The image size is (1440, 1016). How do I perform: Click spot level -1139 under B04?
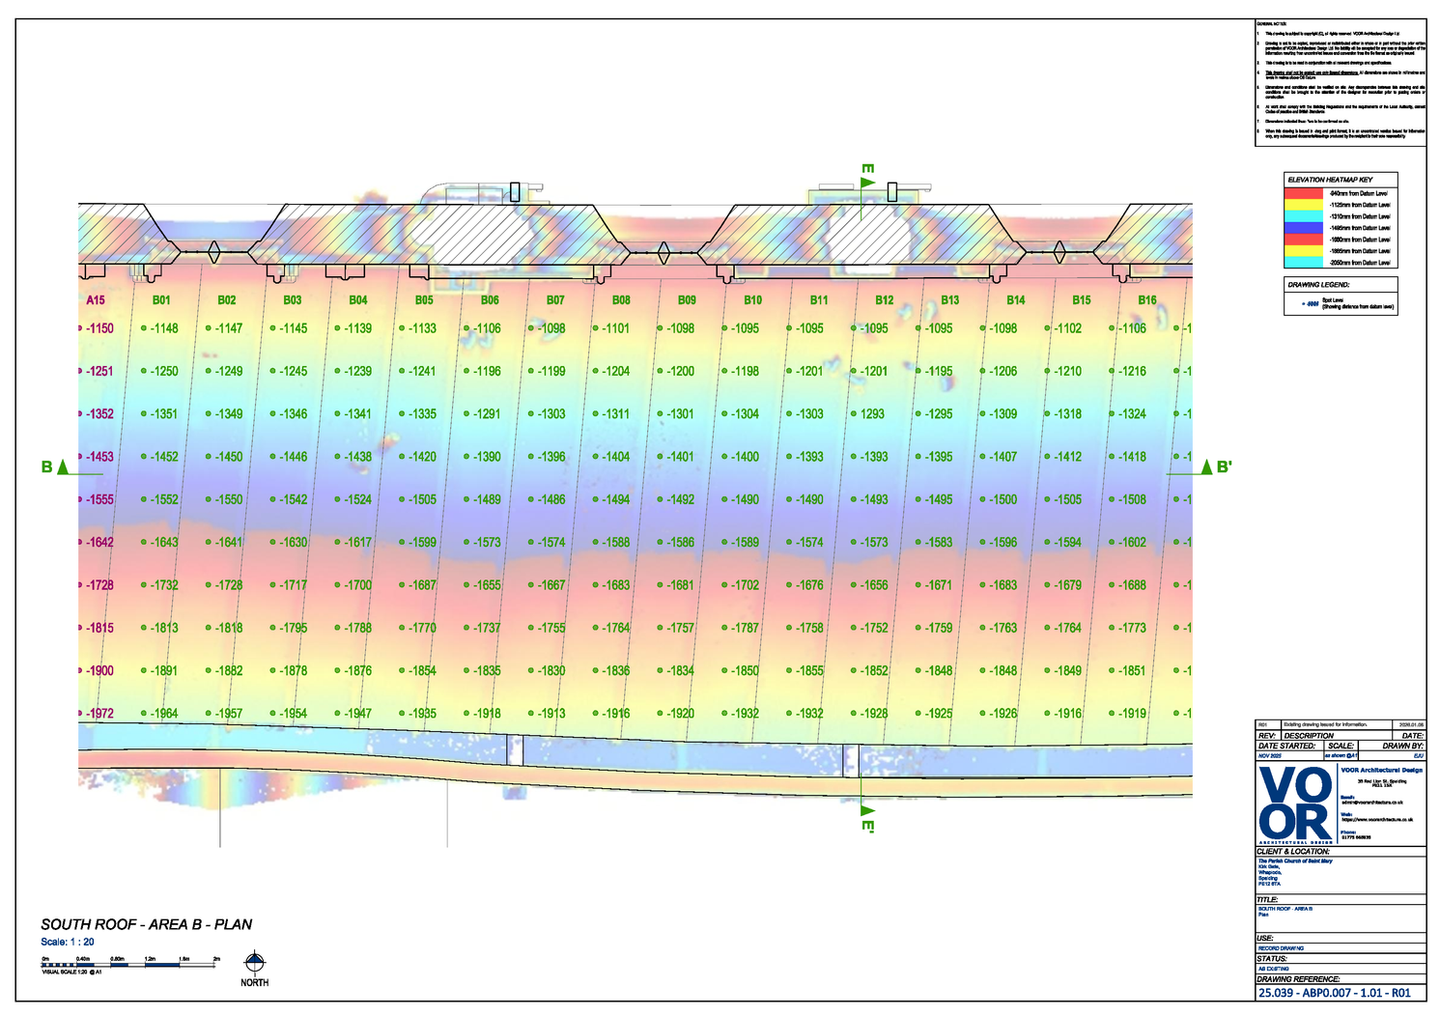tap(358, 328)
